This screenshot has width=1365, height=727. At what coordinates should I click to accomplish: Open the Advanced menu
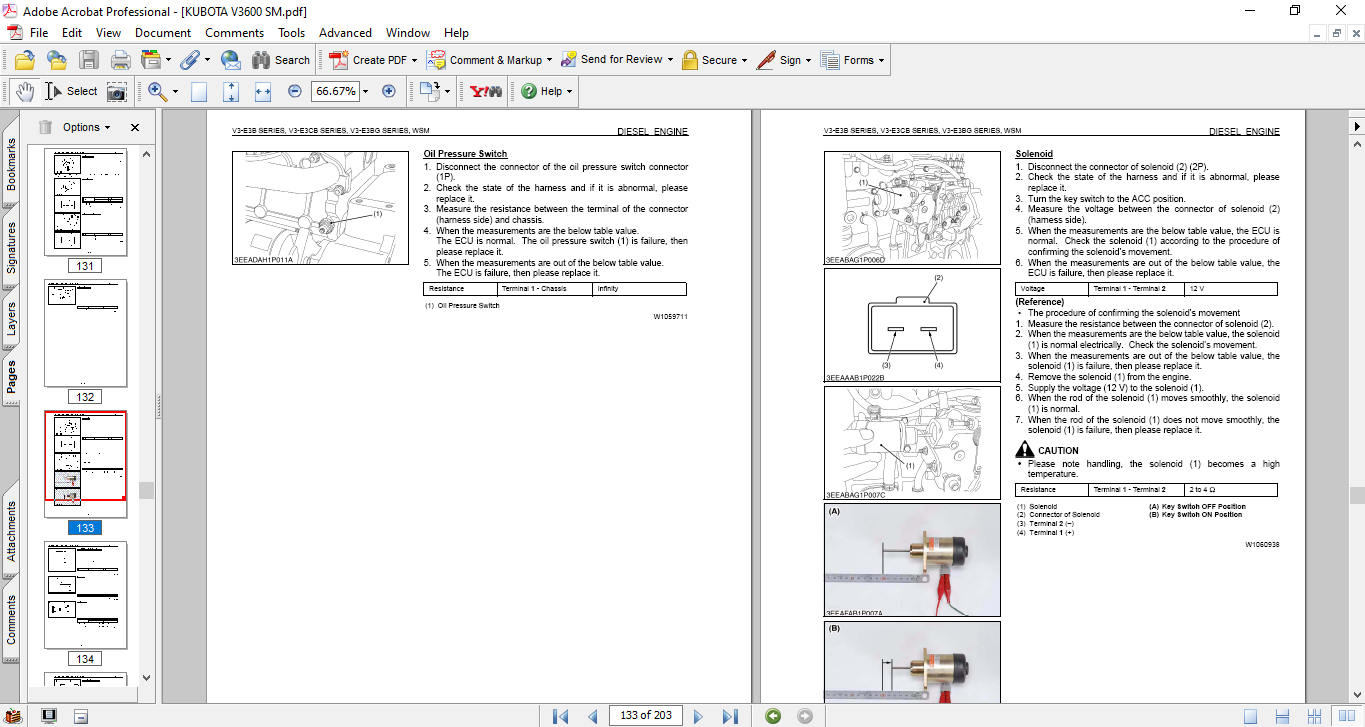(345, 33)
